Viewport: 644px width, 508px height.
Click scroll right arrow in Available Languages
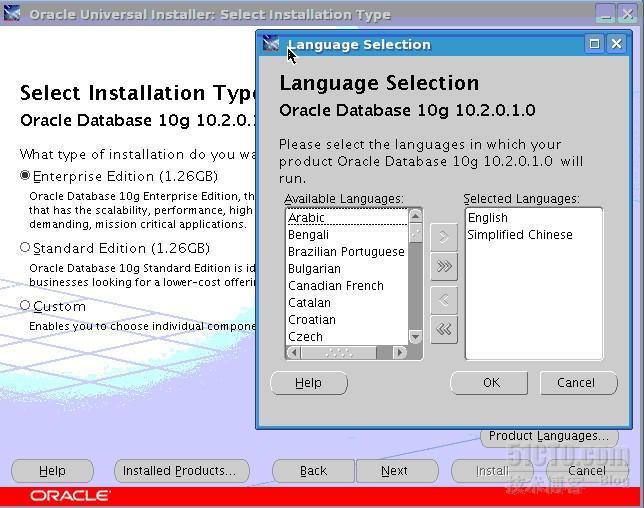point(399,352)
